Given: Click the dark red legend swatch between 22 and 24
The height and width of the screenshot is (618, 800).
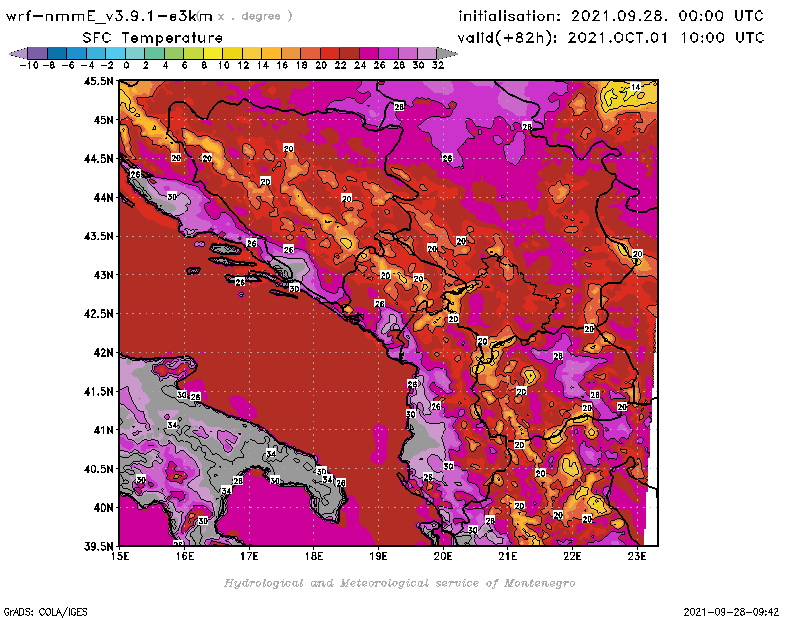Looking at the screenshot, I should click(x=349, y=53).
